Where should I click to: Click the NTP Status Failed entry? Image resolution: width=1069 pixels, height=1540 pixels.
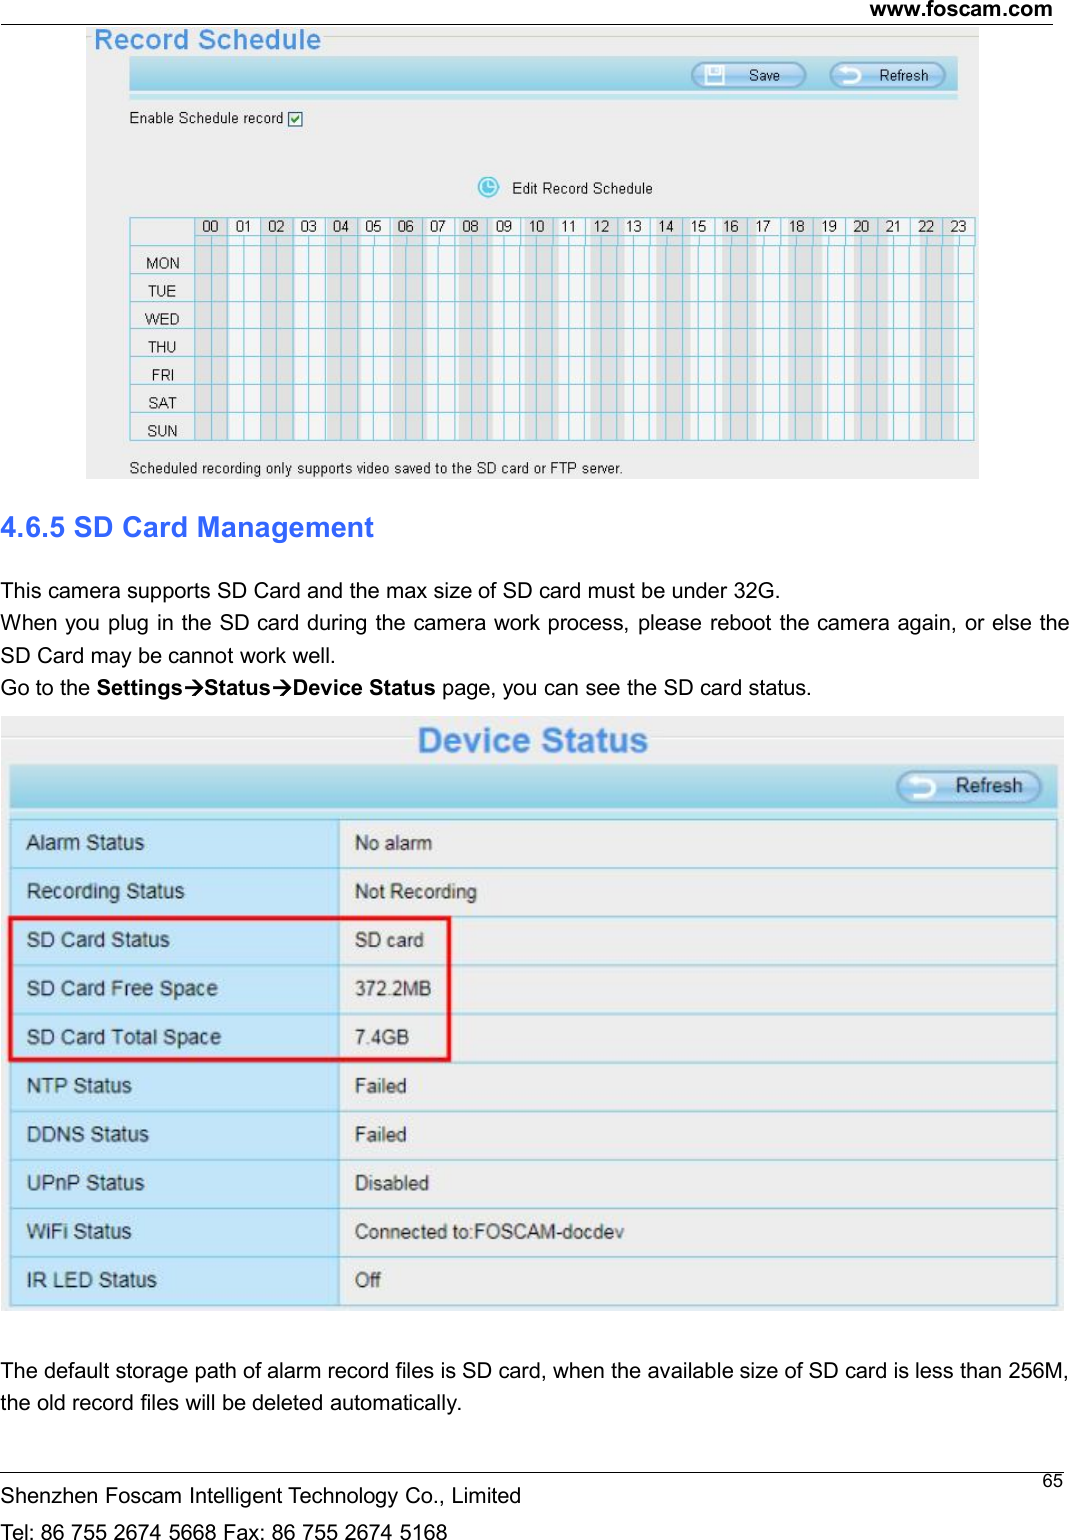coord(380,1085)
